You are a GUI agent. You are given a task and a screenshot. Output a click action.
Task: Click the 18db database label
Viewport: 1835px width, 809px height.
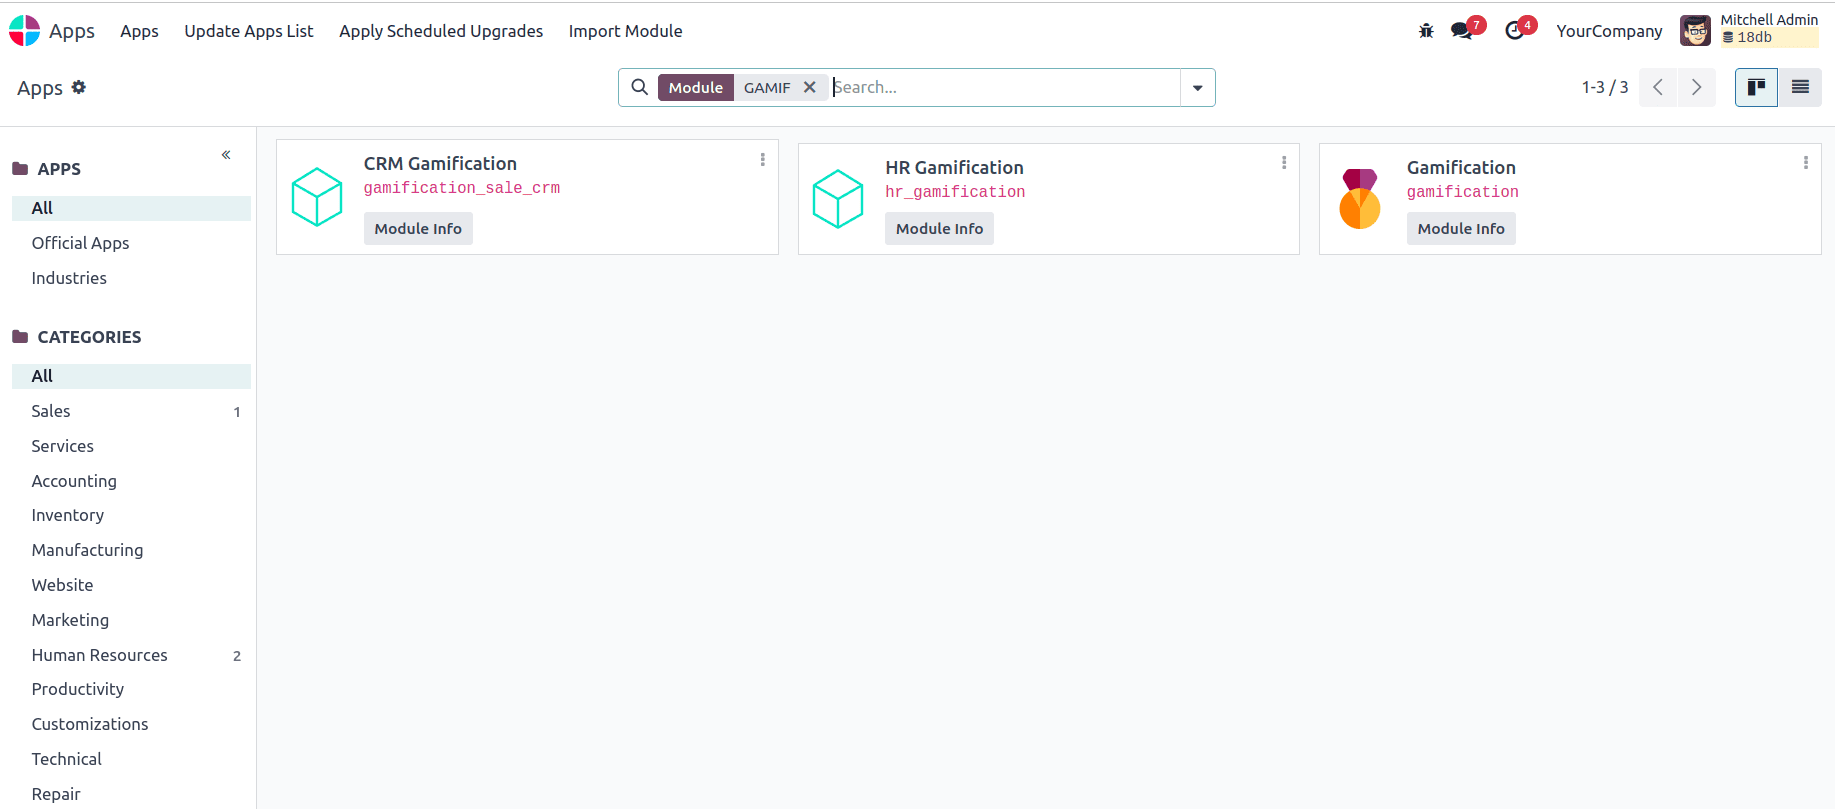[1754, 37]
